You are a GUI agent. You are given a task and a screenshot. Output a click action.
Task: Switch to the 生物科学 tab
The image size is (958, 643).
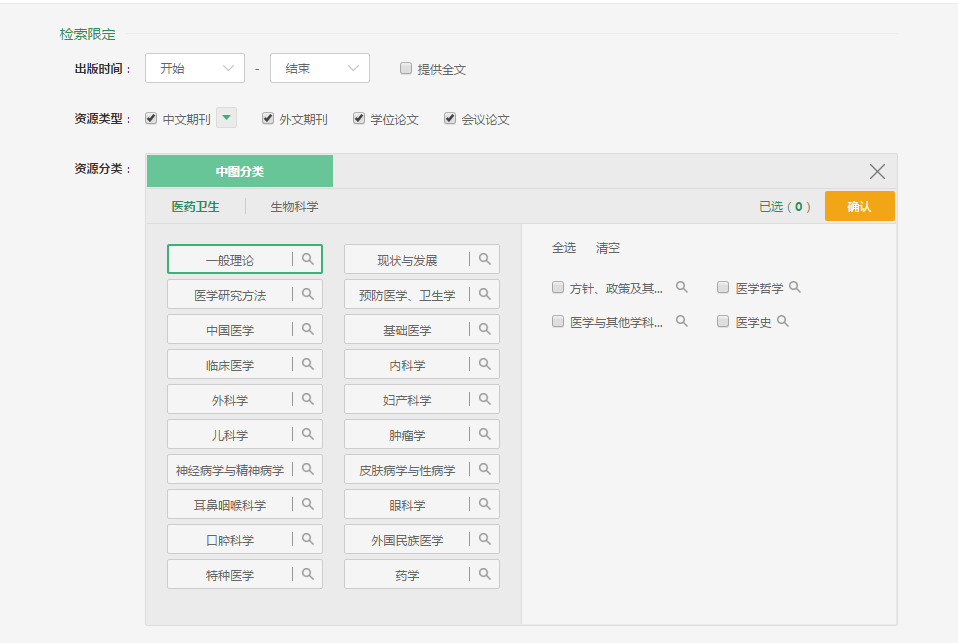(294, 207)
